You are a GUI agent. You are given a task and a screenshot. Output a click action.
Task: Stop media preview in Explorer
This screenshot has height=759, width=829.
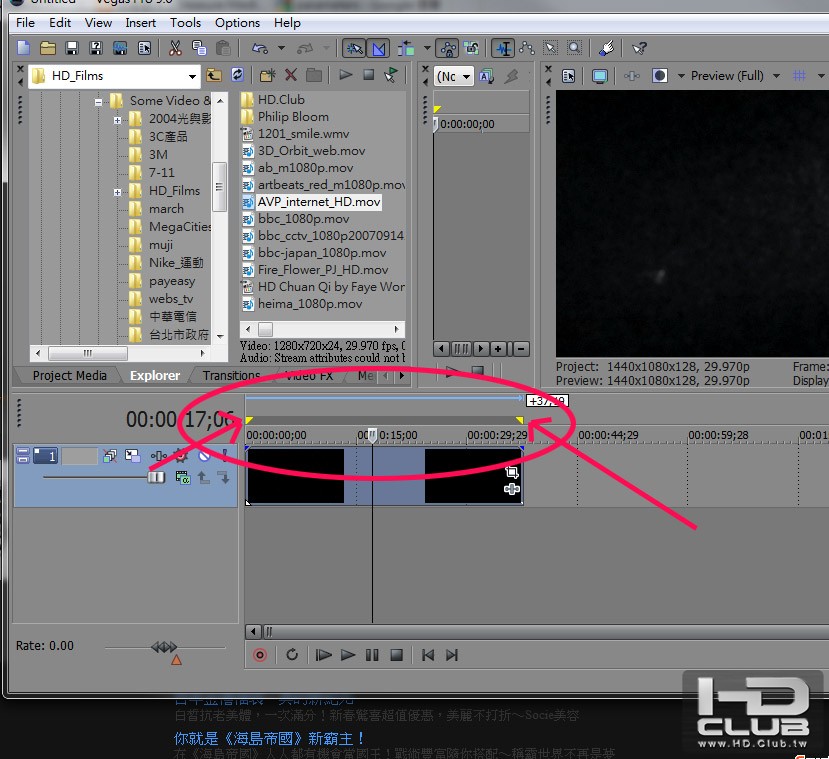tap(369, 75)
